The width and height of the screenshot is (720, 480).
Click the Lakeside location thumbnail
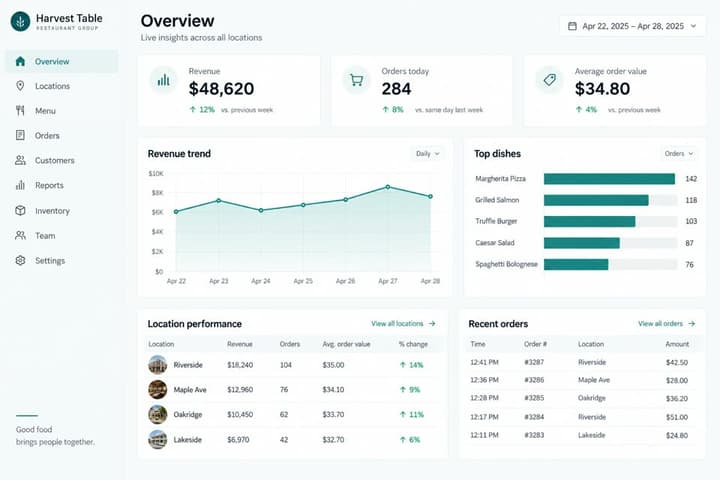pos(158,440)
